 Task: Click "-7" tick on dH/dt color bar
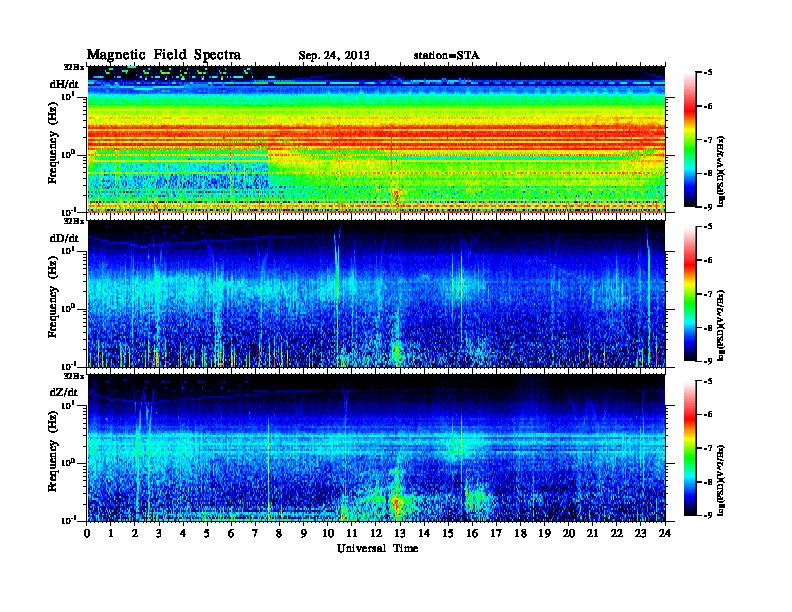708,140
